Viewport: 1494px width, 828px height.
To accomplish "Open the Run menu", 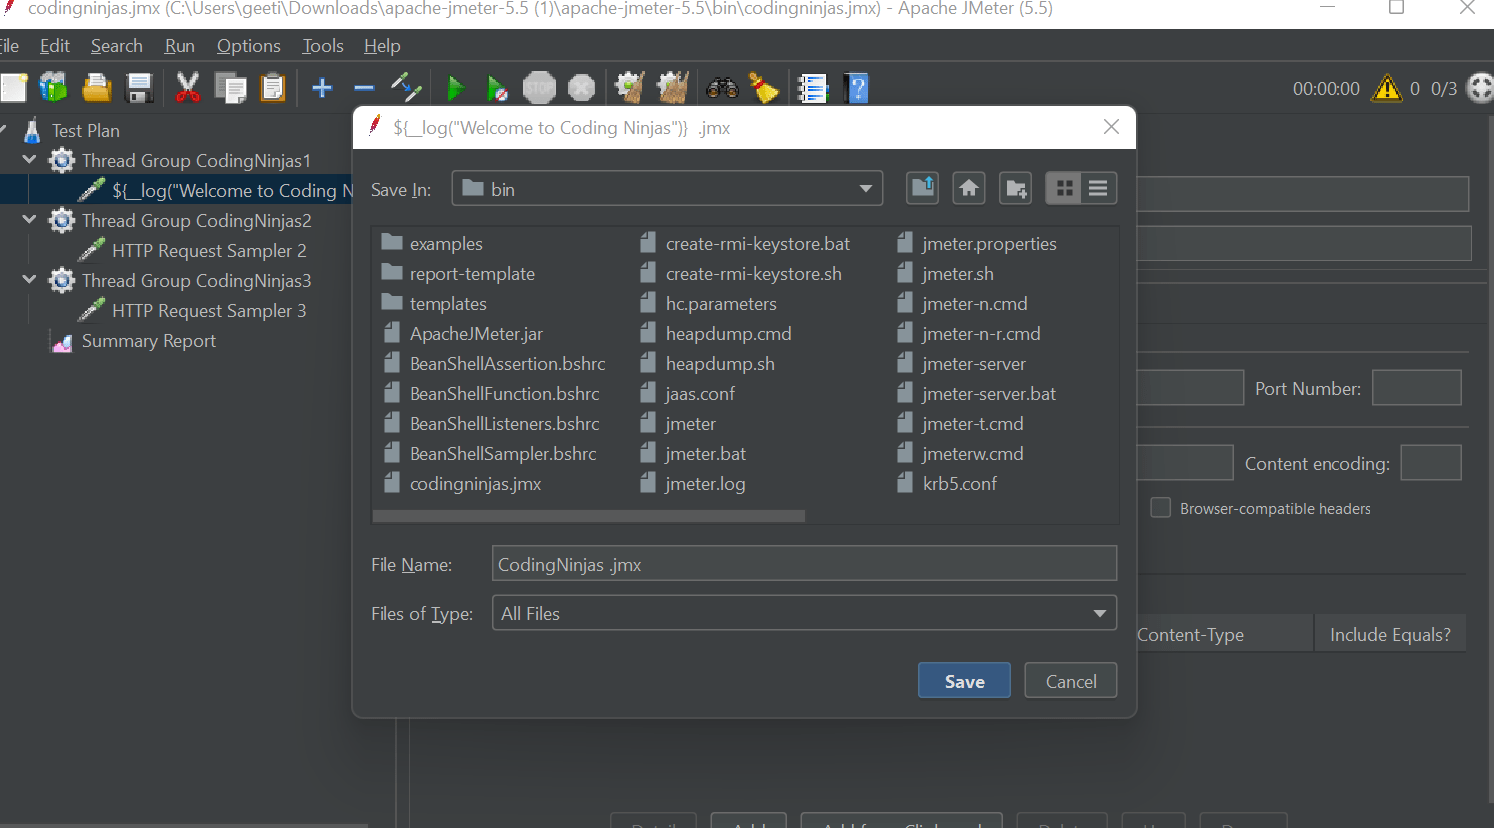I will pos(179,45).
